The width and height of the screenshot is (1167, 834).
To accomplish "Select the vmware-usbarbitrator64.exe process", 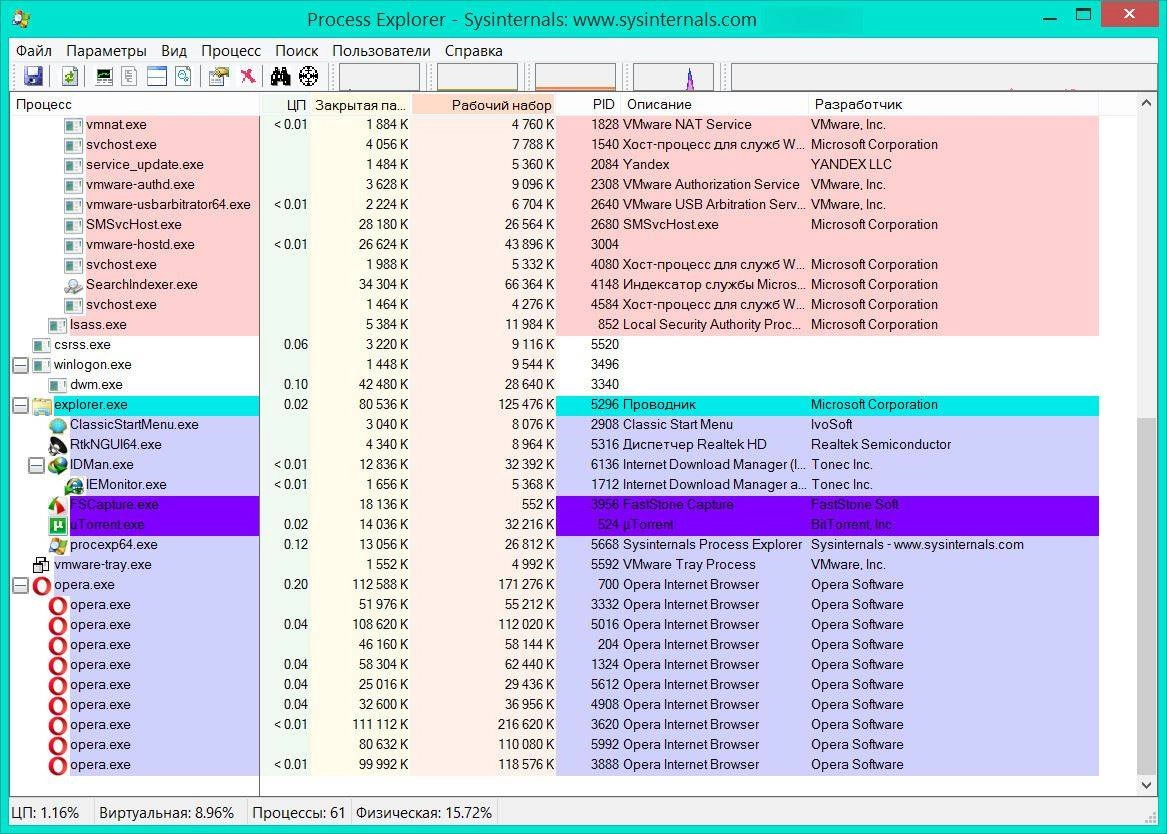I will pyautogui.click(x=168, y=205).
